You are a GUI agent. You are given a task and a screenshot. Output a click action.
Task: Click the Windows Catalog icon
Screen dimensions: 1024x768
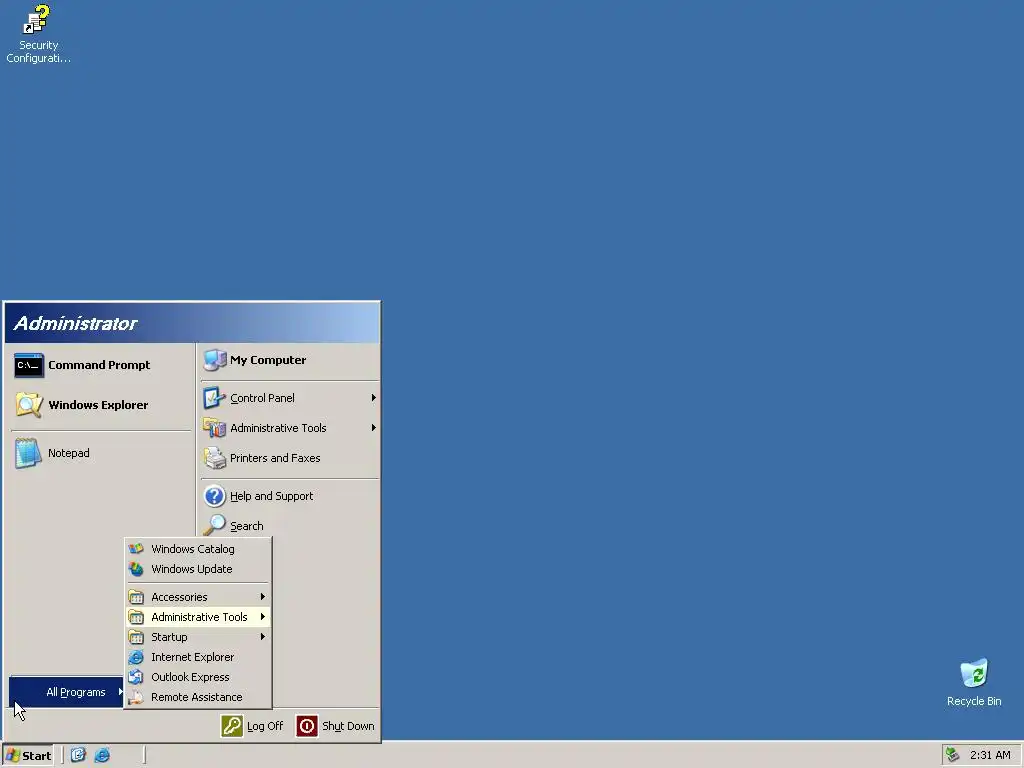[136, 549]
